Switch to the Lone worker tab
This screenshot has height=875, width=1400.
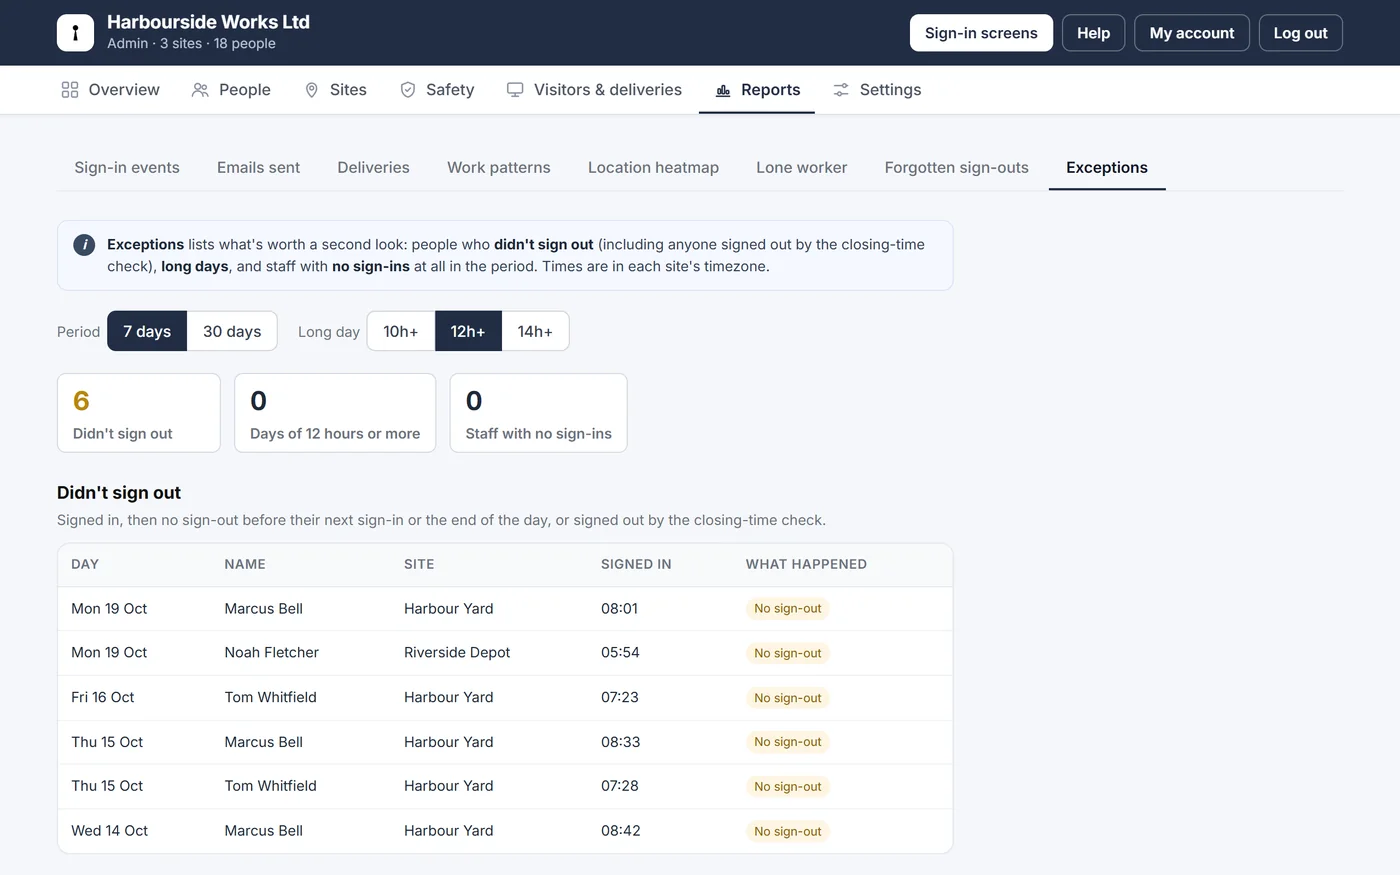tap(802, 167)
